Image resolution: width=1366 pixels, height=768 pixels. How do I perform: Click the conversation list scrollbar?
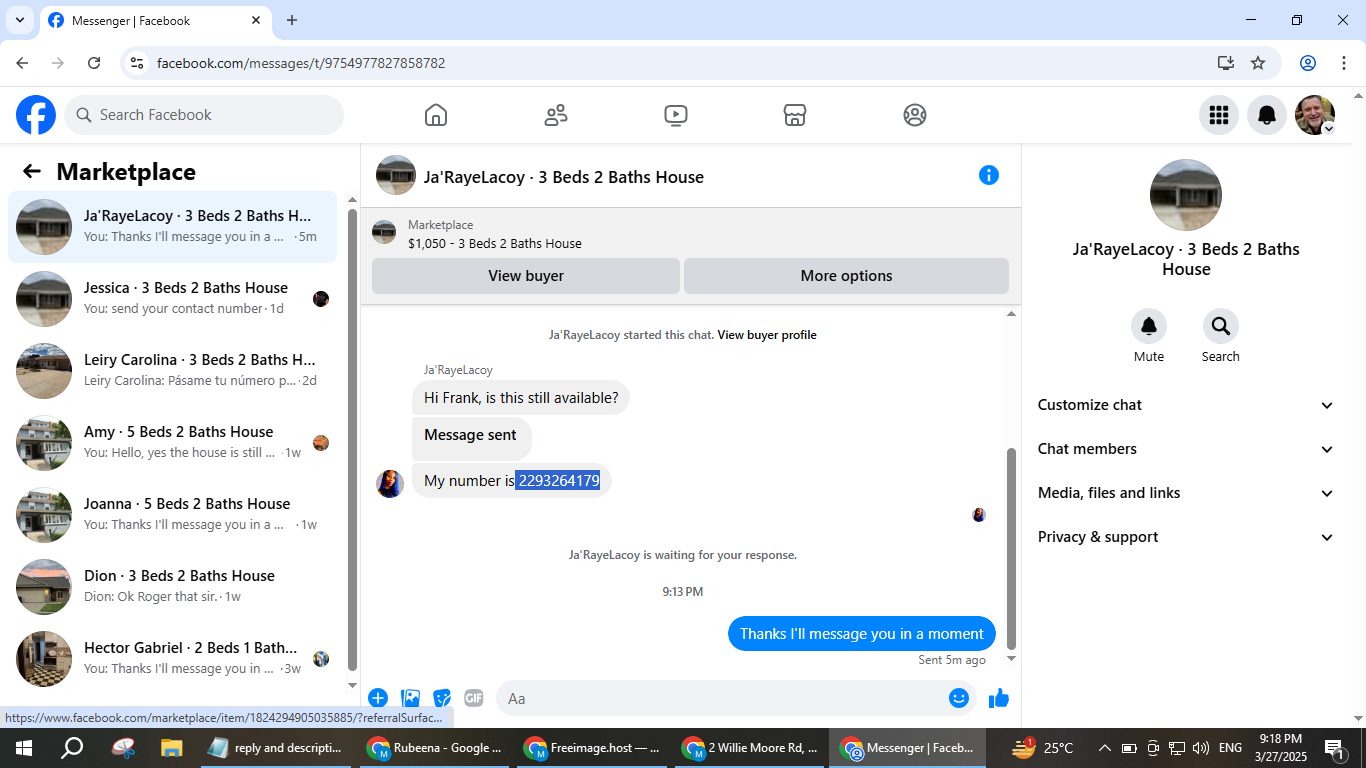(352, 440)
